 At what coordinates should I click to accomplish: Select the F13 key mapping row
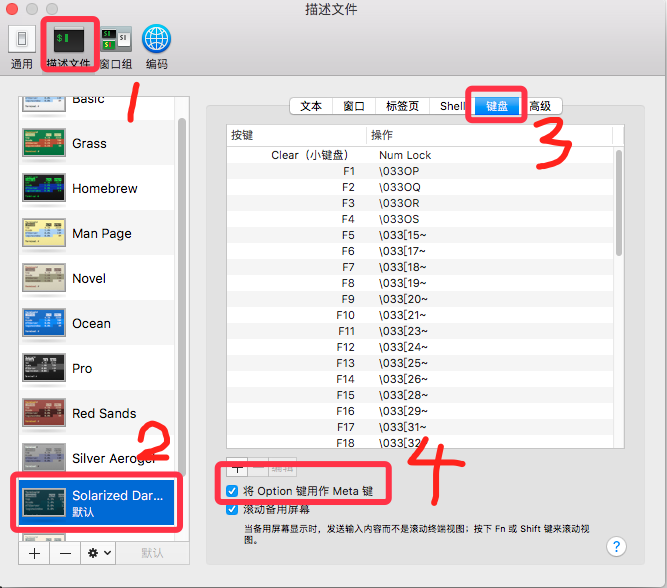click(420, 363)
